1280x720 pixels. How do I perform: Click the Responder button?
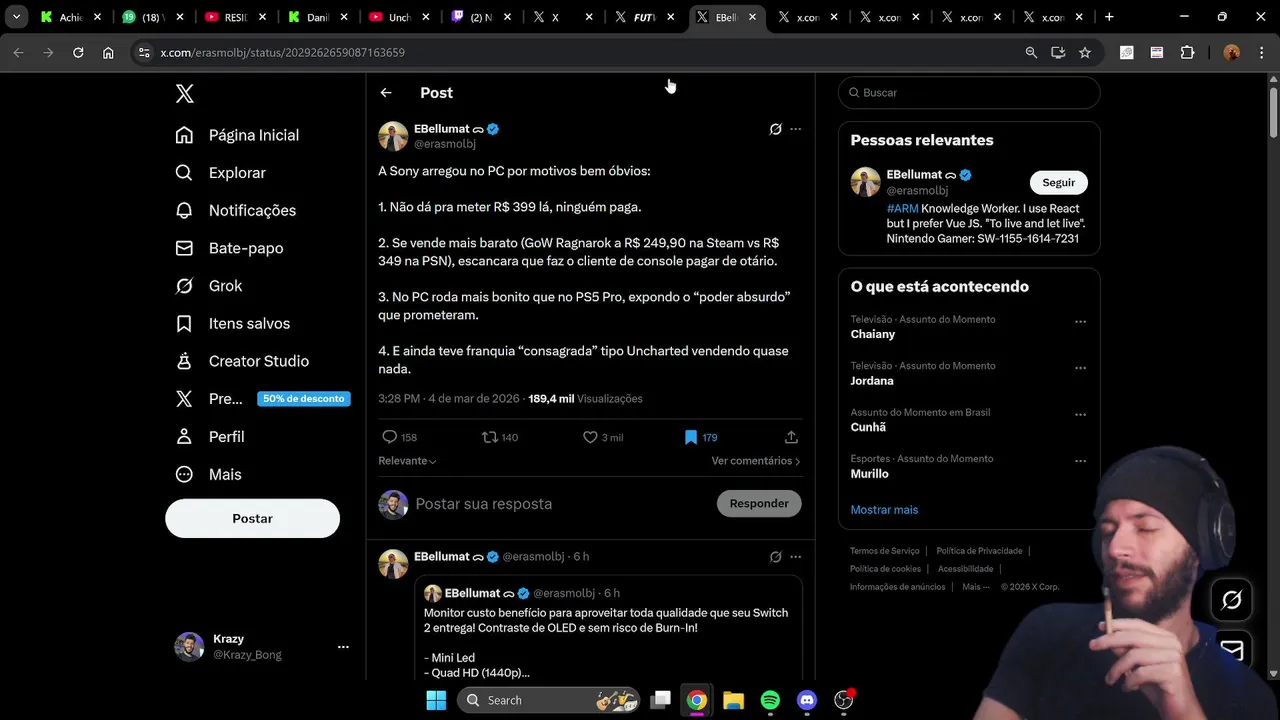click(x=759, y=504)
